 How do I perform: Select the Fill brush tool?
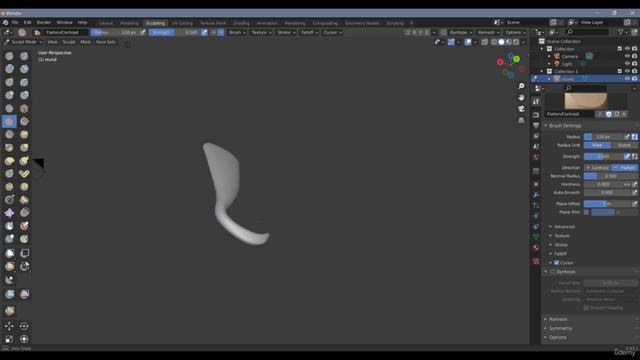24,121
